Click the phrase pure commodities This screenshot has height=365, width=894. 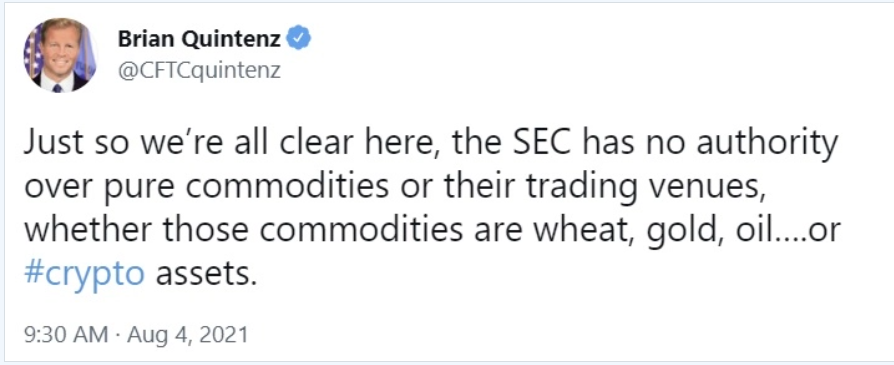(x=192, y=189)
